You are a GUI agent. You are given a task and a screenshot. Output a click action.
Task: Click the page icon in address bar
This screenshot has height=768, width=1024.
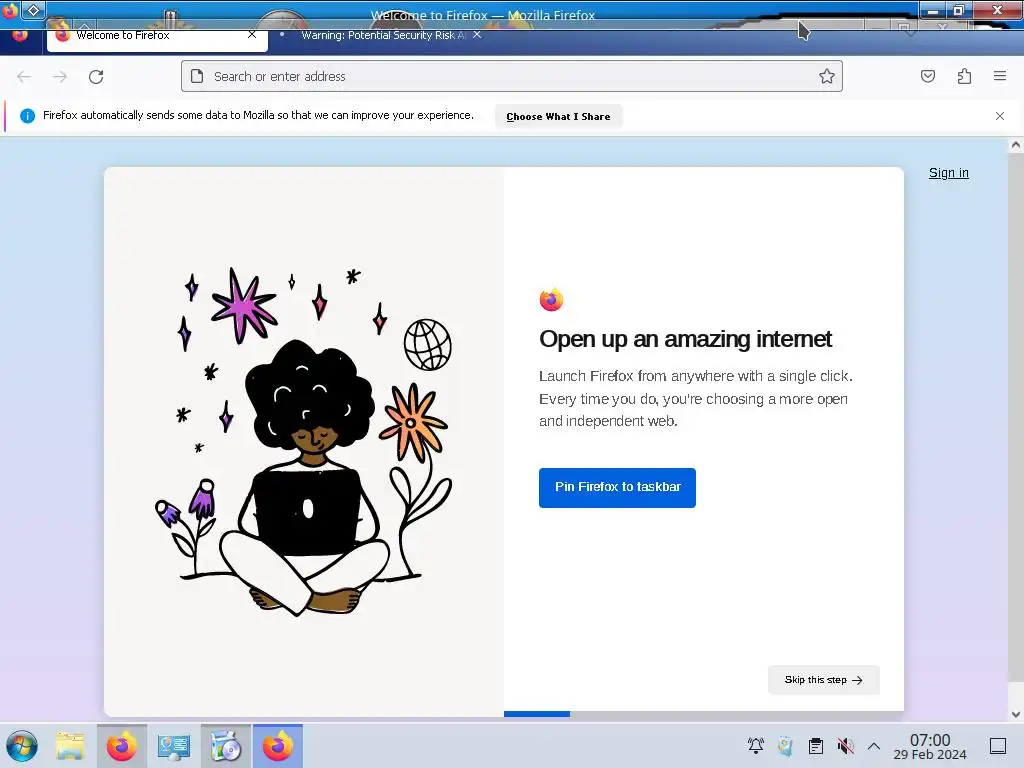tap(197, 76)
